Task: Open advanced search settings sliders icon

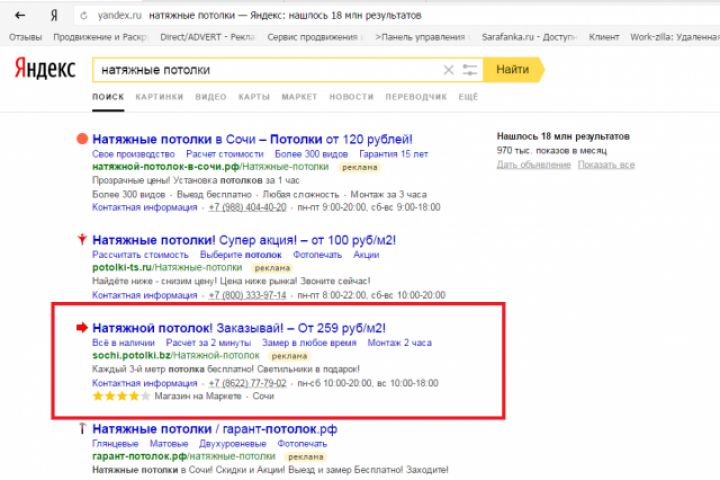Action: [x=470, y=70]
